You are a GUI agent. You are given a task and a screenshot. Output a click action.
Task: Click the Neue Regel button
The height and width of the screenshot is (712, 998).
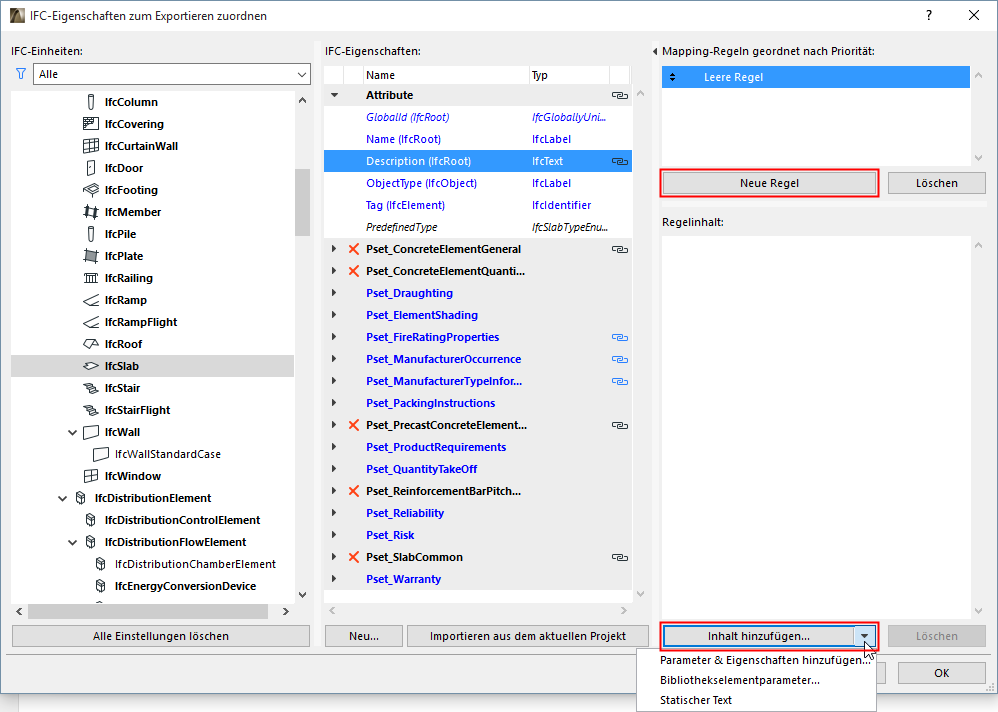click(x=770, y=183)
